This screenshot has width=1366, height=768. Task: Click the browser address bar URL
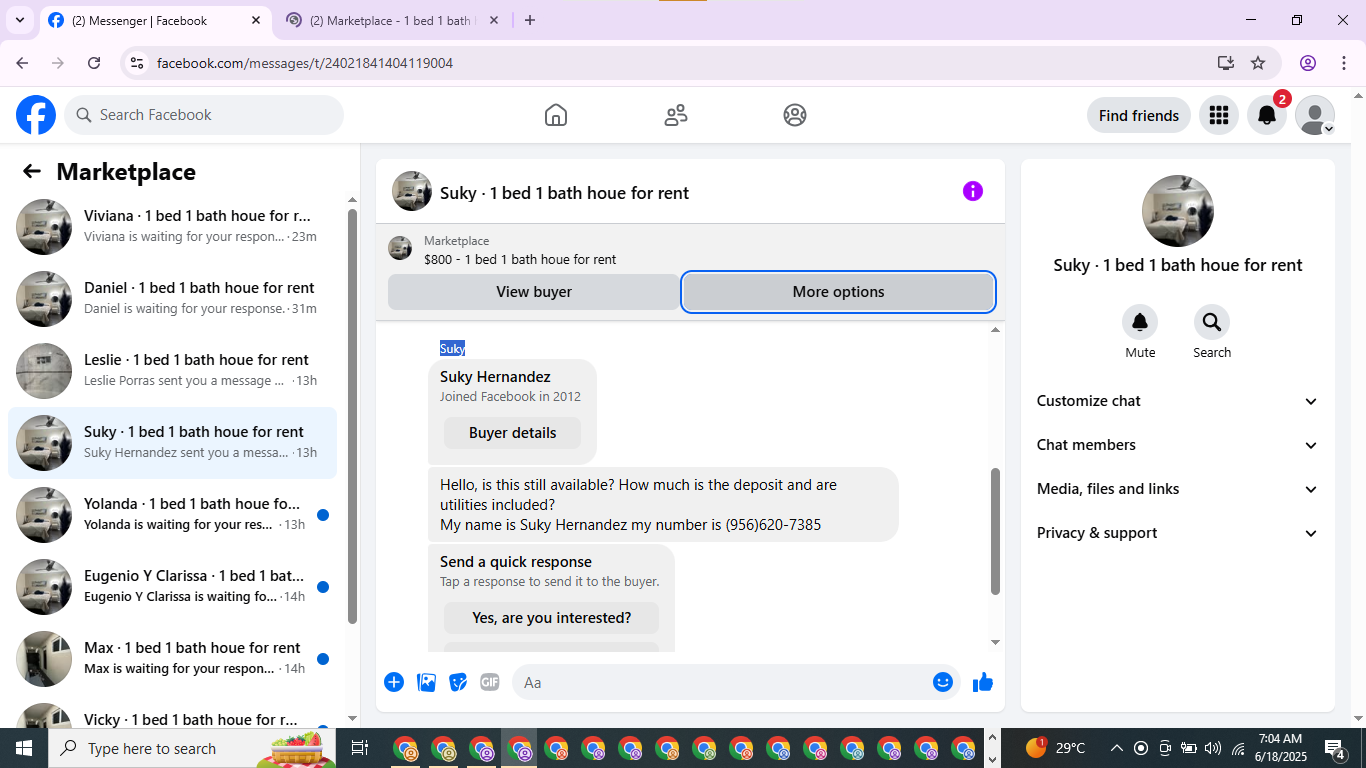click(x=305, y=63)
